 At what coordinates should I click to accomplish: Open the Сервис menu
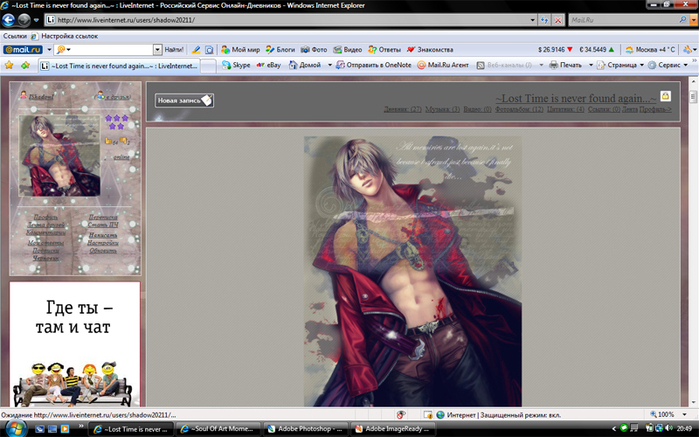[x=667, y=65]
